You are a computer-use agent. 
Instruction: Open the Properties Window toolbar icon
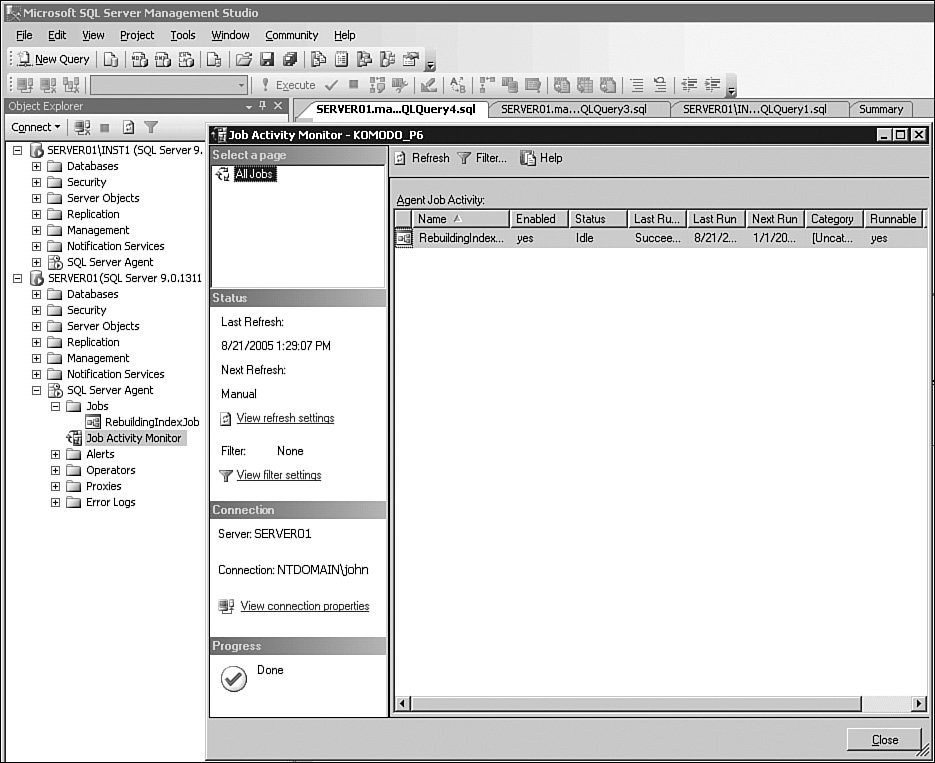point(411,59)
